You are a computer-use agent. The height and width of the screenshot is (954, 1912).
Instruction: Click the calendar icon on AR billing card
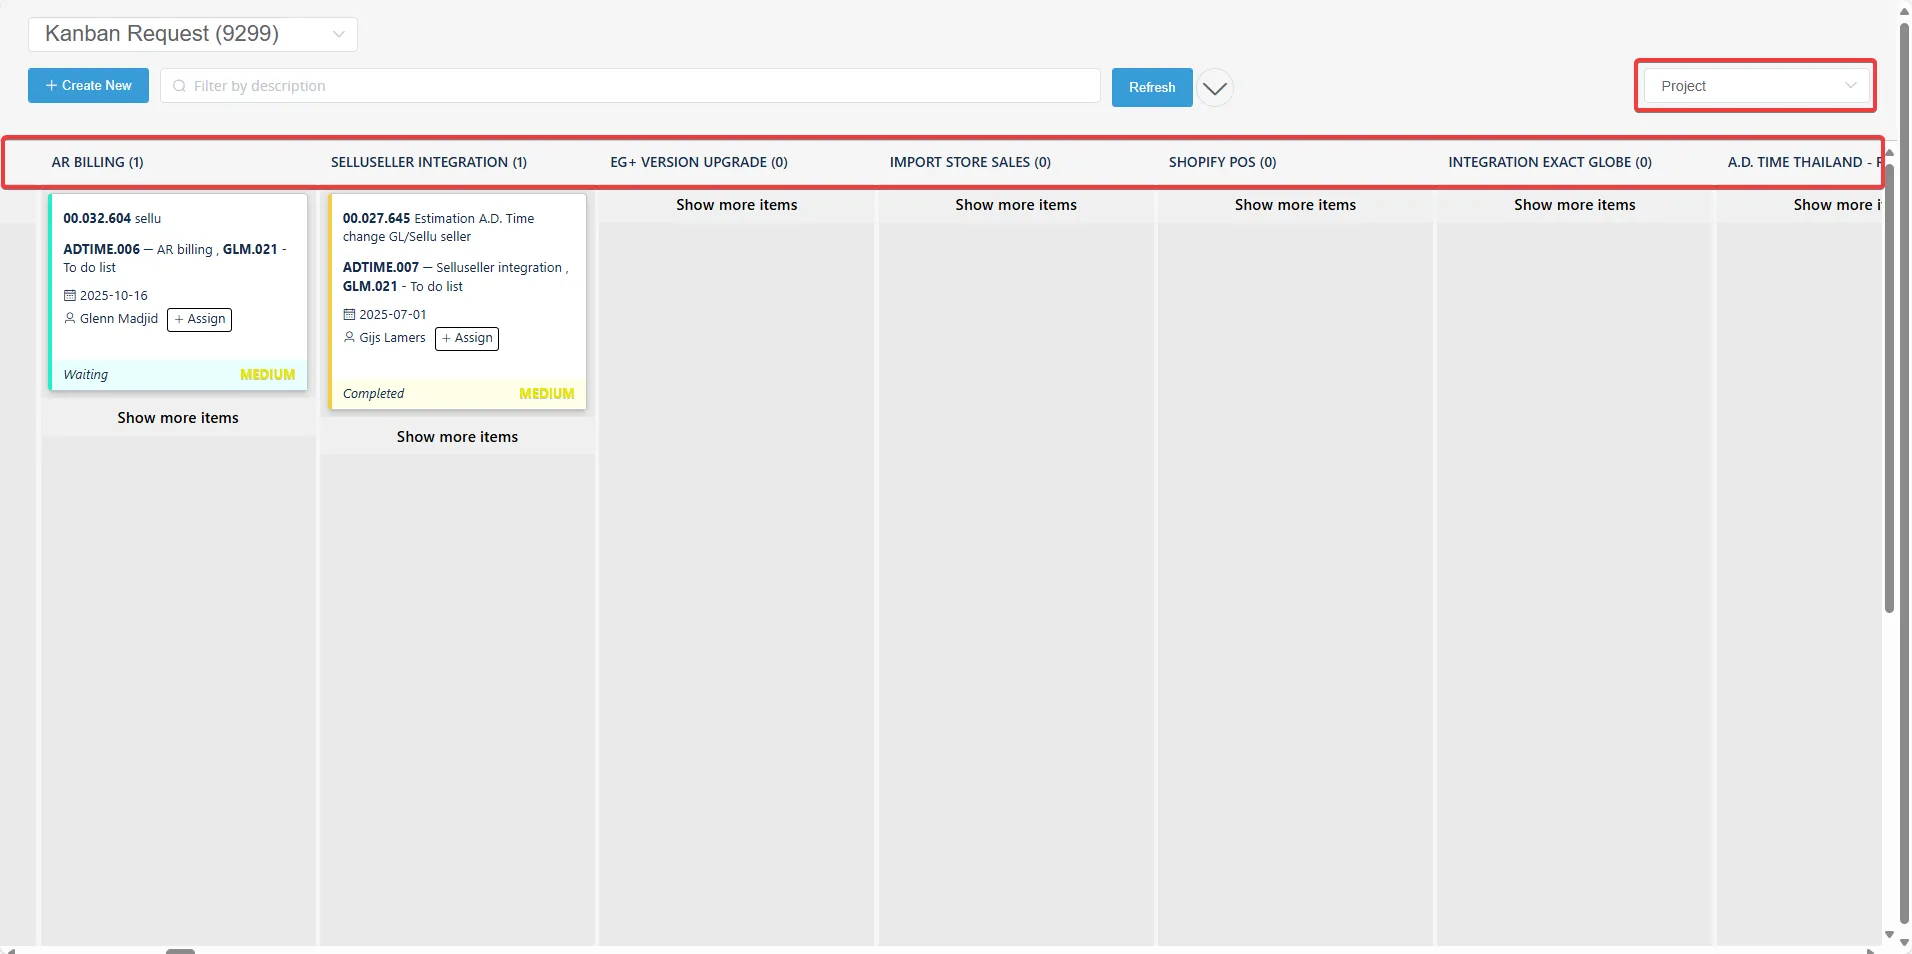pos(70,296)
